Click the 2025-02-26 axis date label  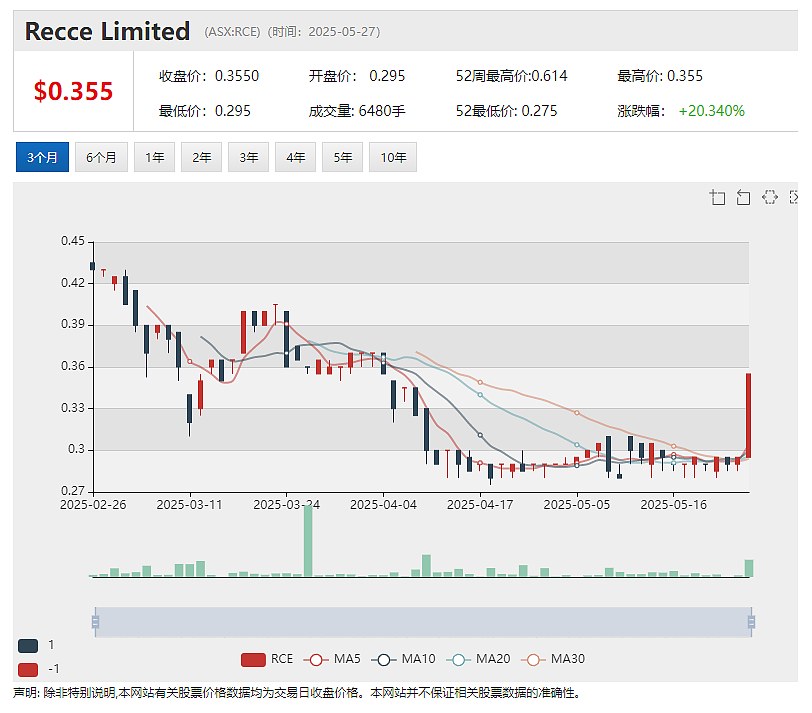pyautogui.click(x=93, y=504)
